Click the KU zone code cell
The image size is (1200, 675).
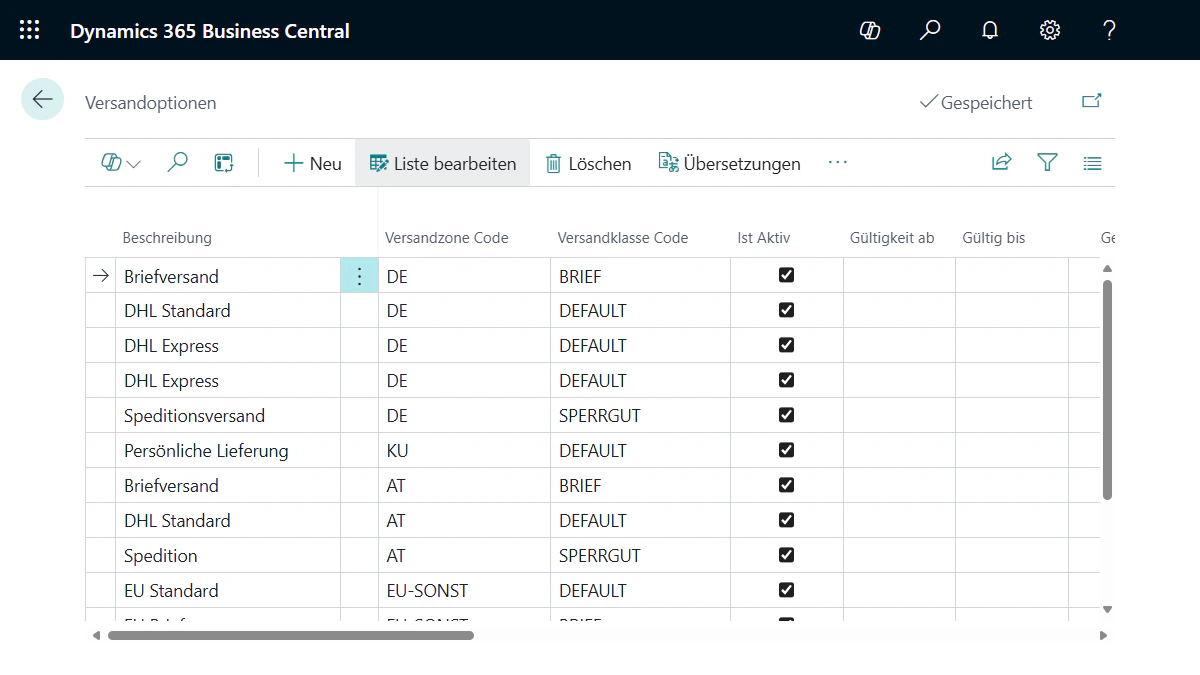click(464, 450)
